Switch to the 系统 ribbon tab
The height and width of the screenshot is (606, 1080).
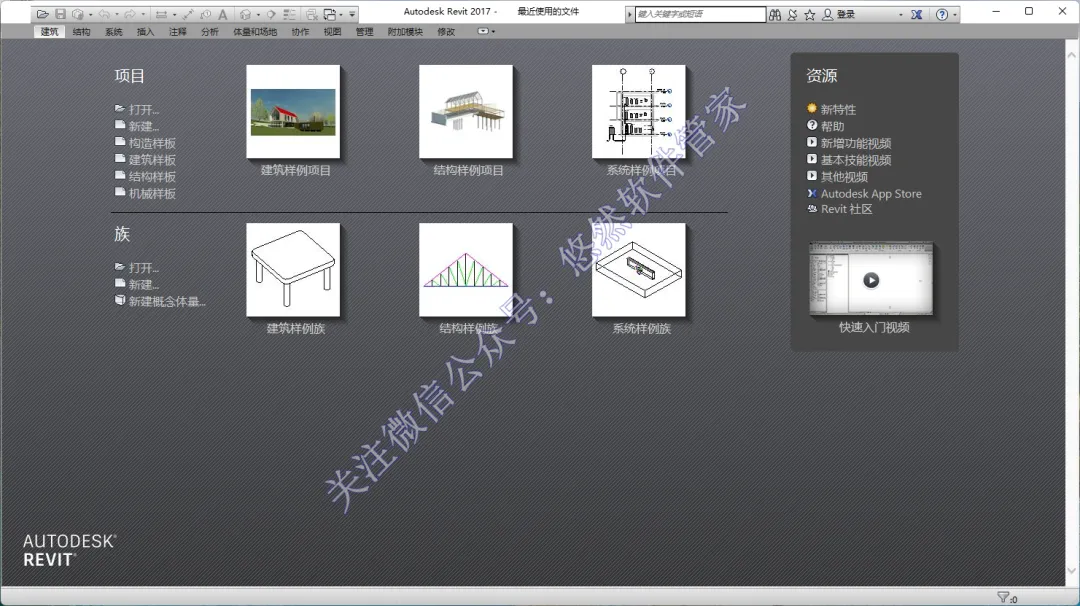coord(114,32)
